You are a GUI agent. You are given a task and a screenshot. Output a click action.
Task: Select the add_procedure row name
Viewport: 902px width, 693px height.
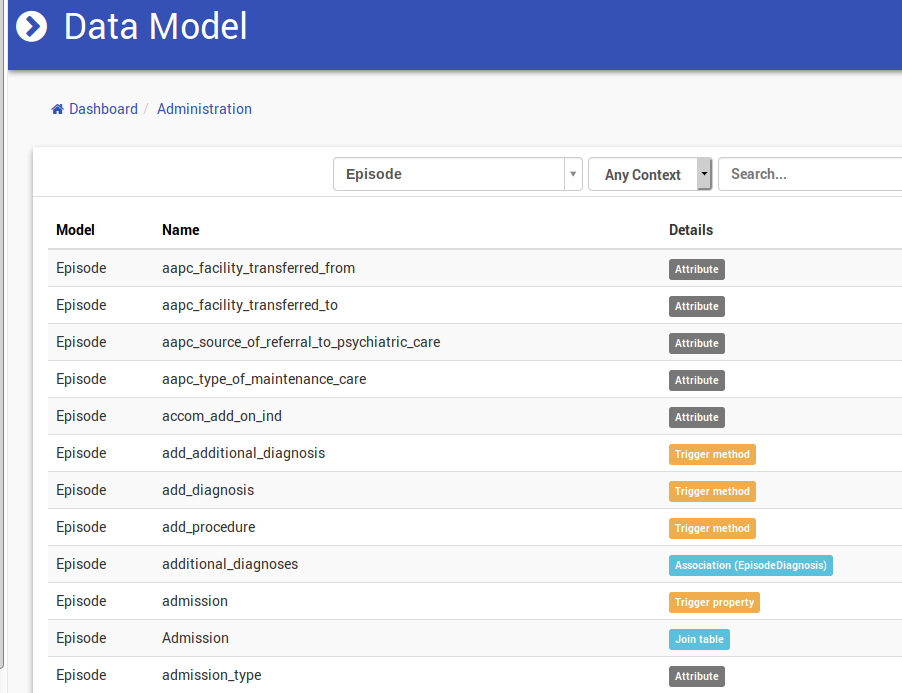tap(208, 527)
